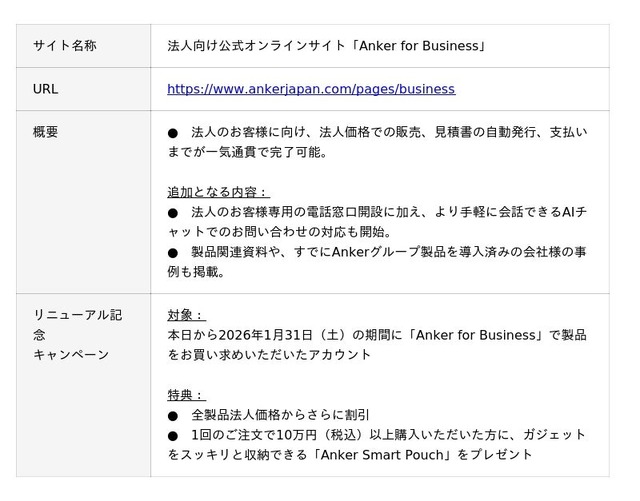Click the 対象 underlined heading
Viewport: 640px width, 501px height.
(186, 314)
